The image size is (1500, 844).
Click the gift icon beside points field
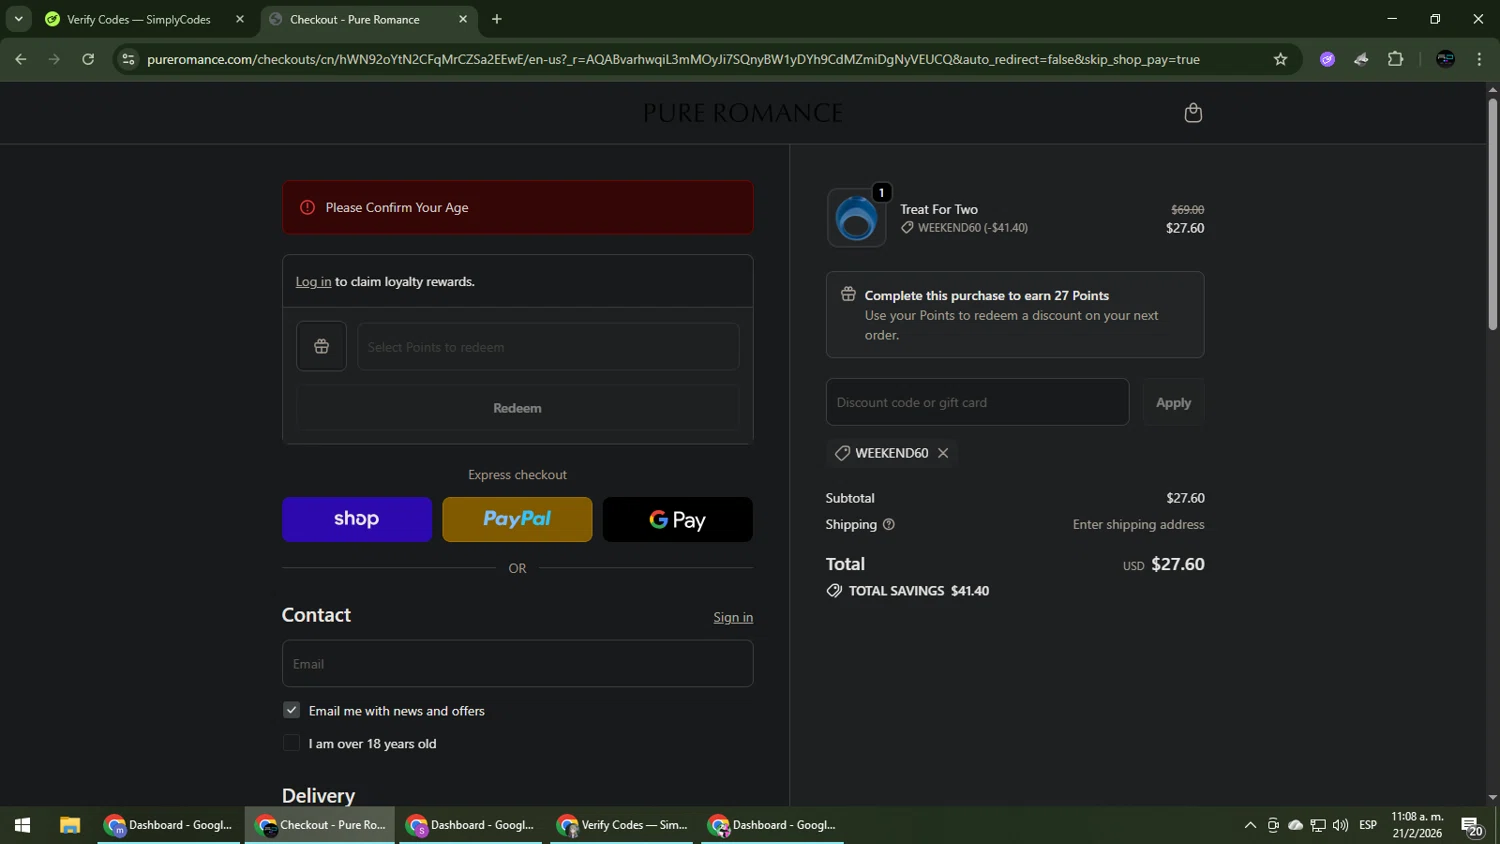click(321, 346)
